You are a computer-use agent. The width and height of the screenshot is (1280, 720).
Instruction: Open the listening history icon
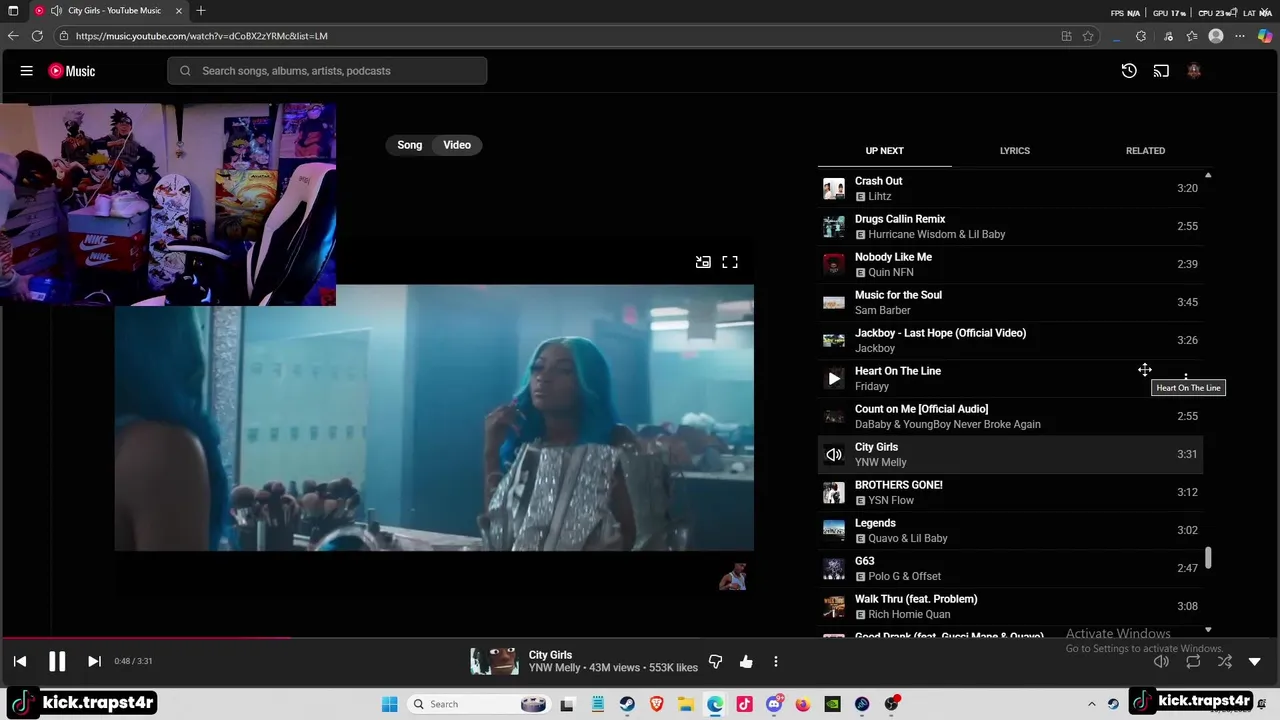coord(1129,71)
